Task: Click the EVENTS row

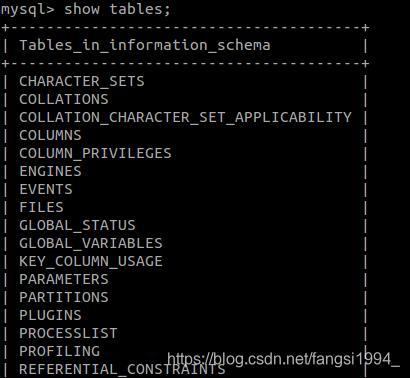Action: coord(46,189)
